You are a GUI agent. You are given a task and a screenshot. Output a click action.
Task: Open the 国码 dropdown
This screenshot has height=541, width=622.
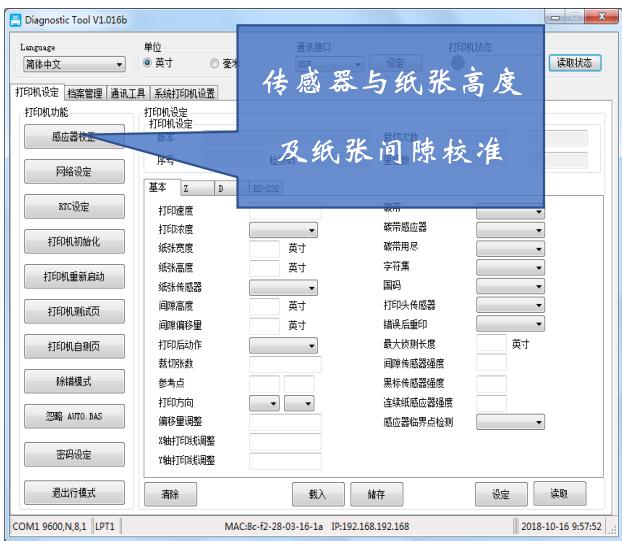[x=510, y=286]
